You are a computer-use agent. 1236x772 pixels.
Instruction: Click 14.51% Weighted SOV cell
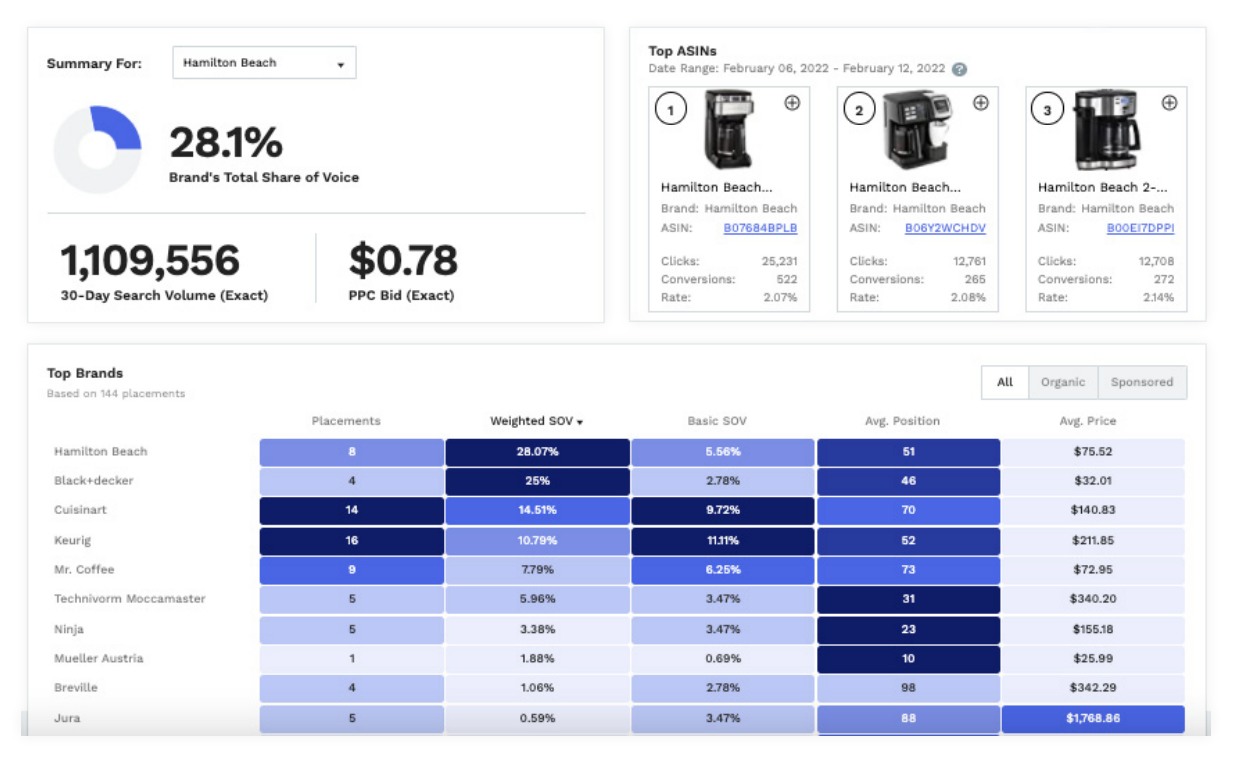[x=538, y=510]
